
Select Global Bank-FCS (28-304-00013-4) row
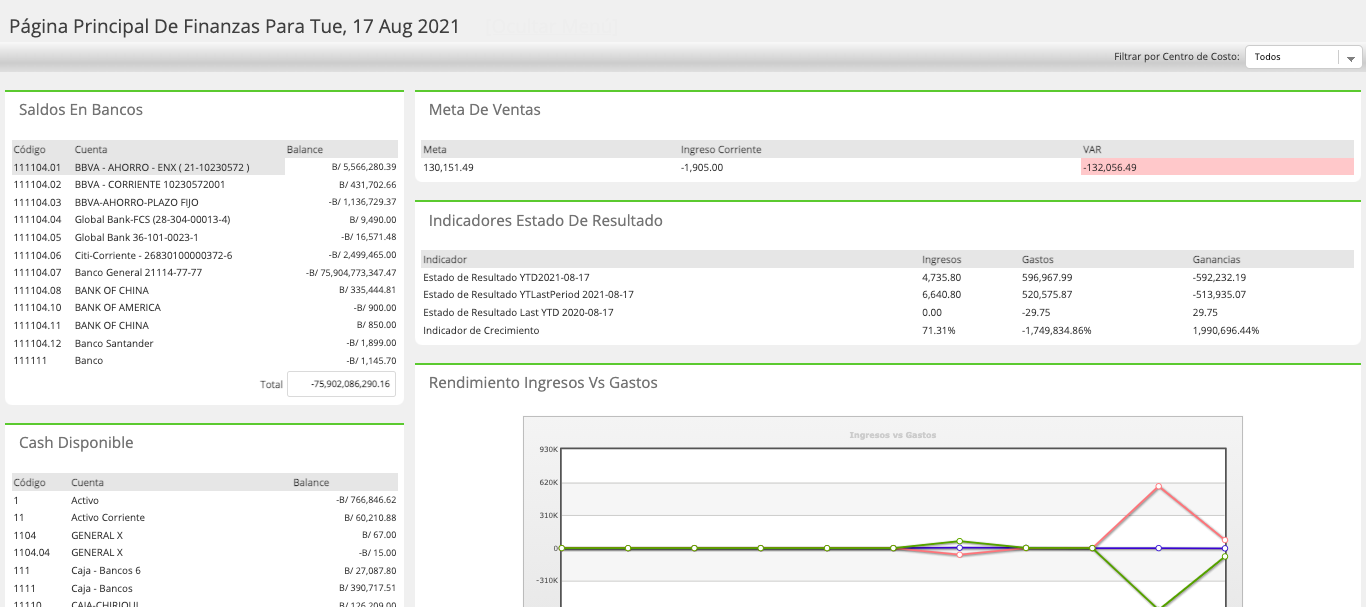pos(205,220)
